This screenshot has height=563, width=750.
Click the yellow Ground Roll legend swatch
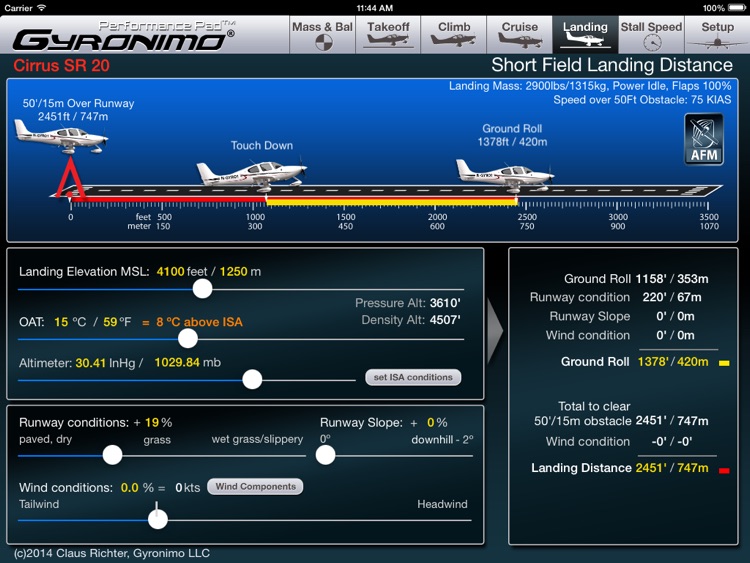(x=724, y=363)
